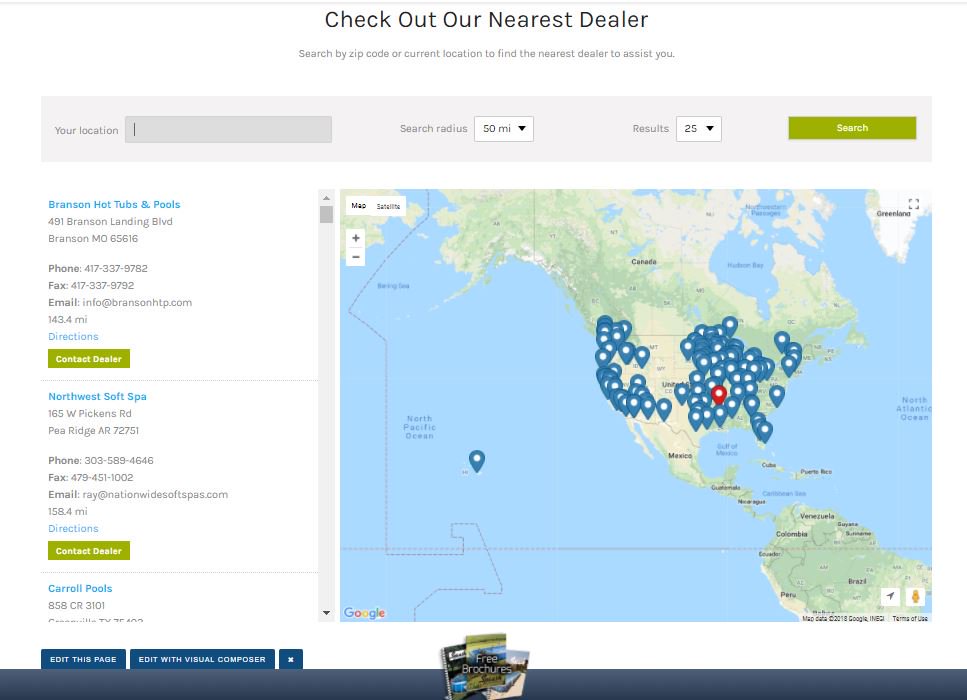Click phone number 417-337-9782
The height and width of the screenshot is (700, 967).
click(x=116, y=269)
